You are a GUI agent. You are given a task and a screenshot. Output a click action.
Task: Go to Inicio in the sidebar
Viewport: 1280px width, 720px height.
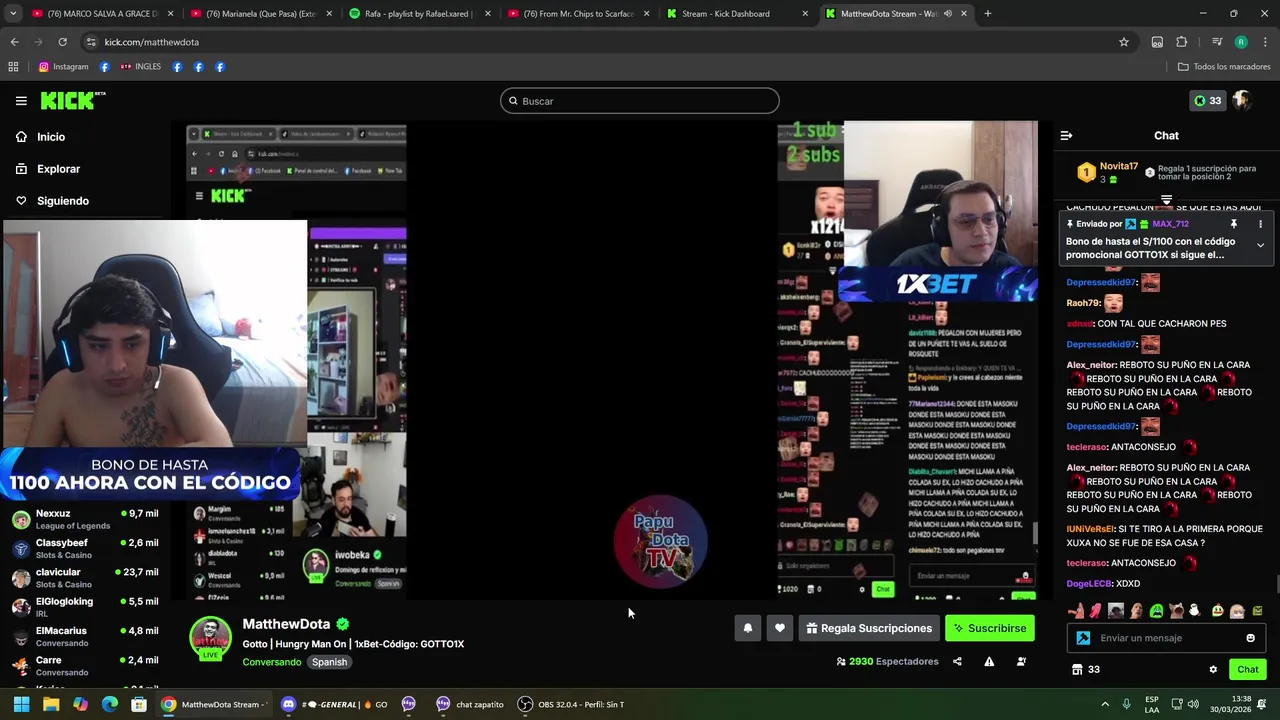pyautogui.click(x=50, y=137)
